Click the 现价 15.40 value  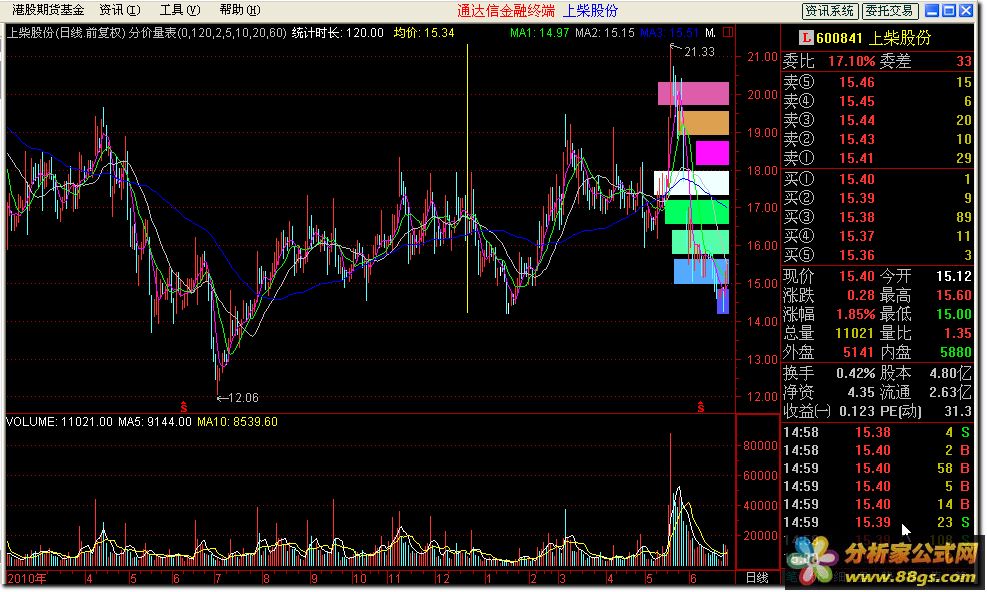point(857,276)
